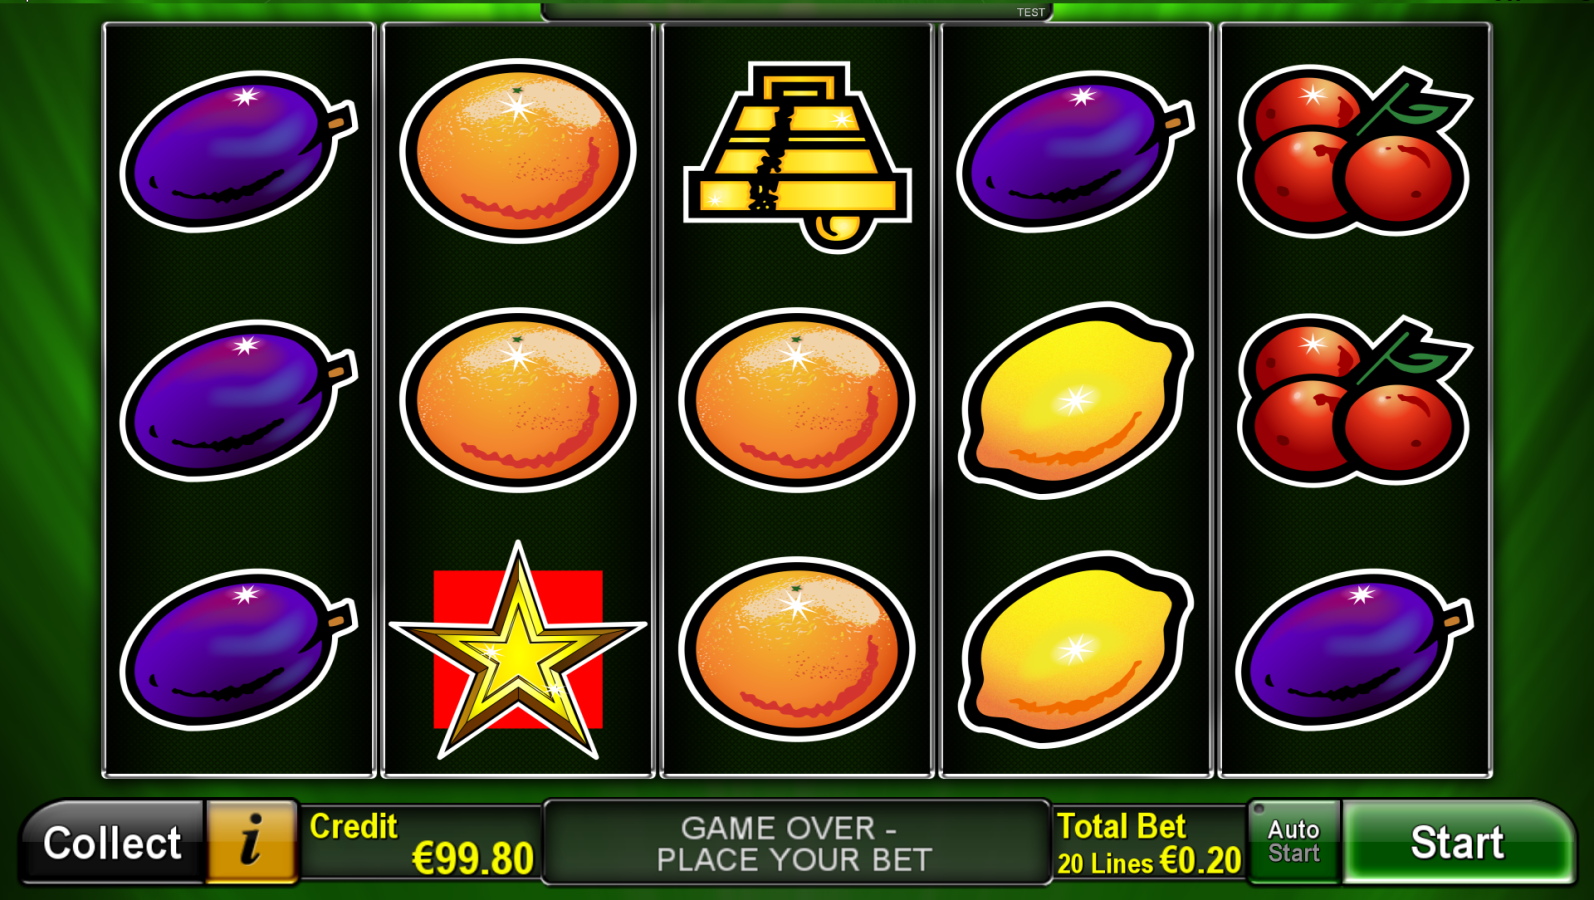Screen dimensions: 1594x900
Task: Toggle the Auto Start option
Action: (x=1294, y=842)
